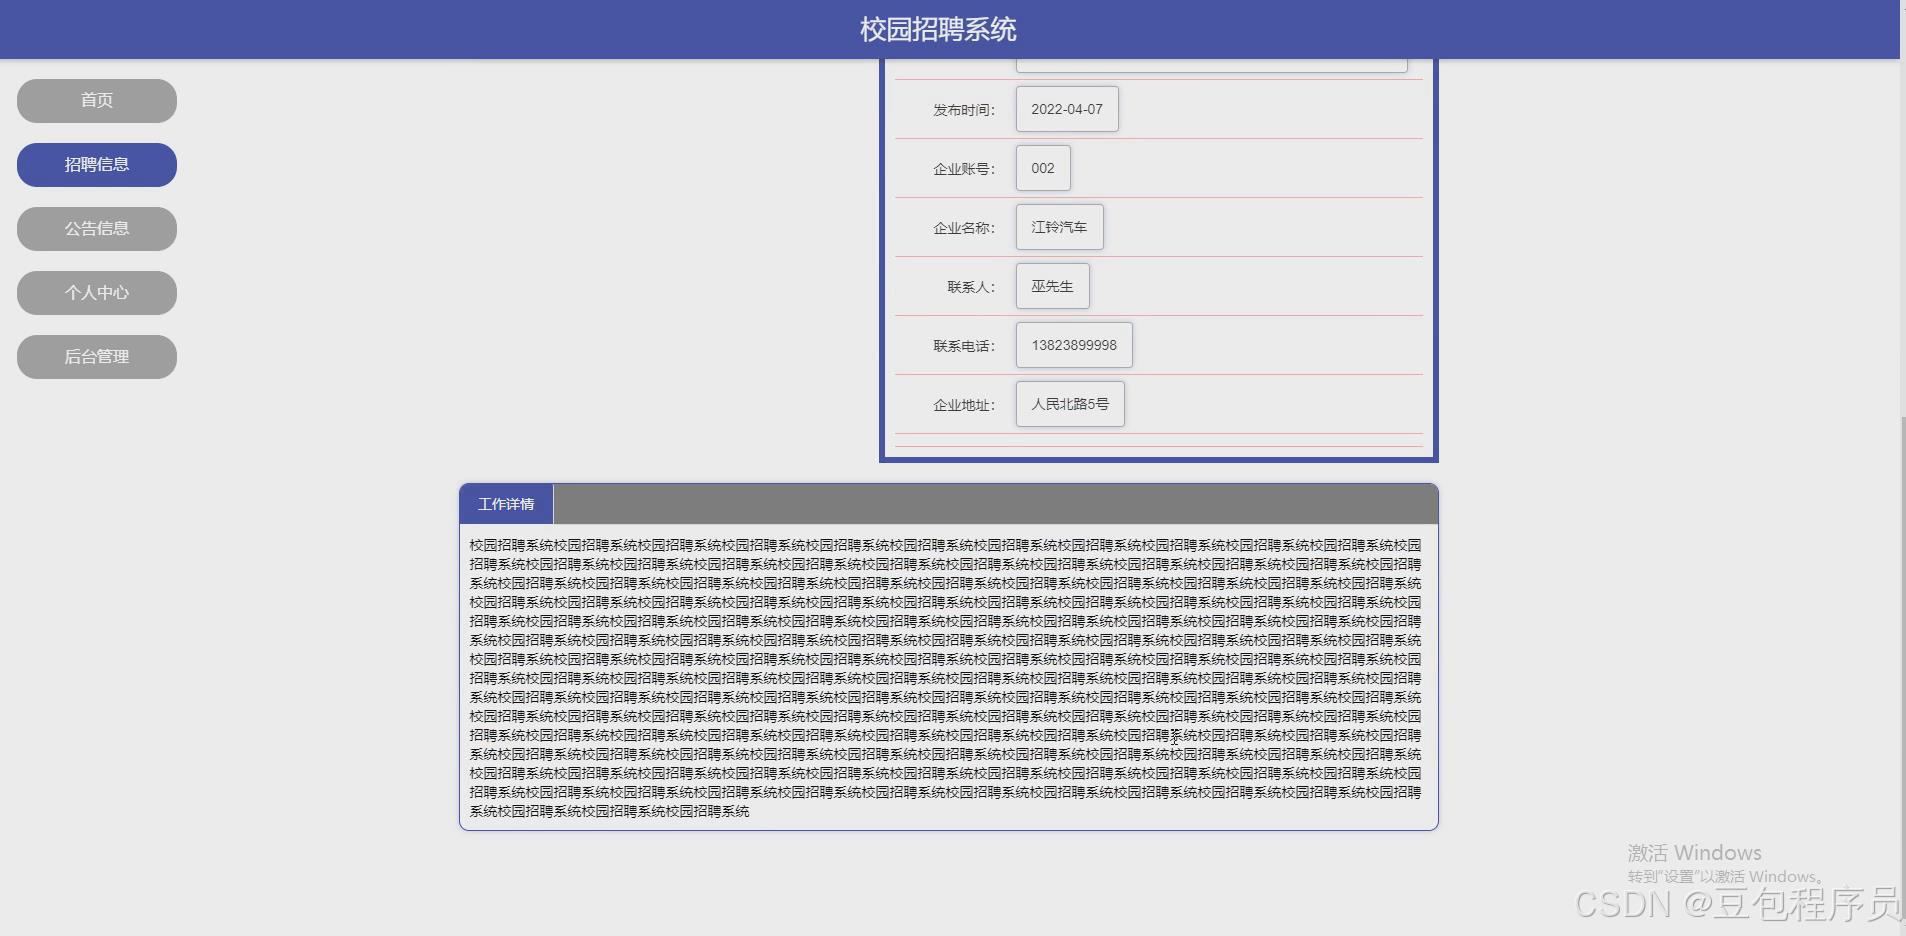The height and width of the screenshot is (936, 1906).
Task: Click the 企业名称 field showing 江铃汽车
Action: click(1059, 227)
